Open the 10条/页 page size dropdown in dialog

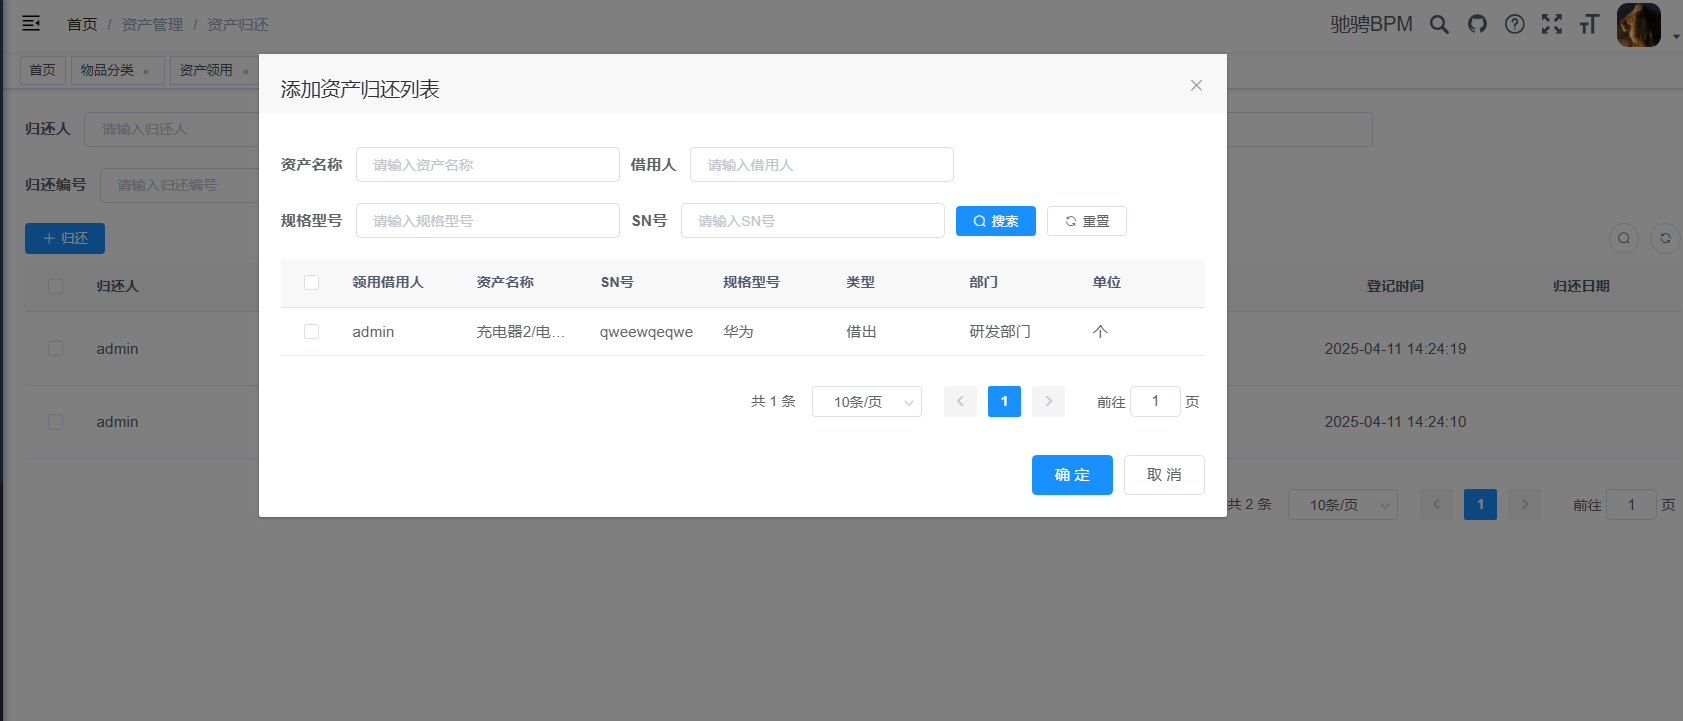(867, 401)
